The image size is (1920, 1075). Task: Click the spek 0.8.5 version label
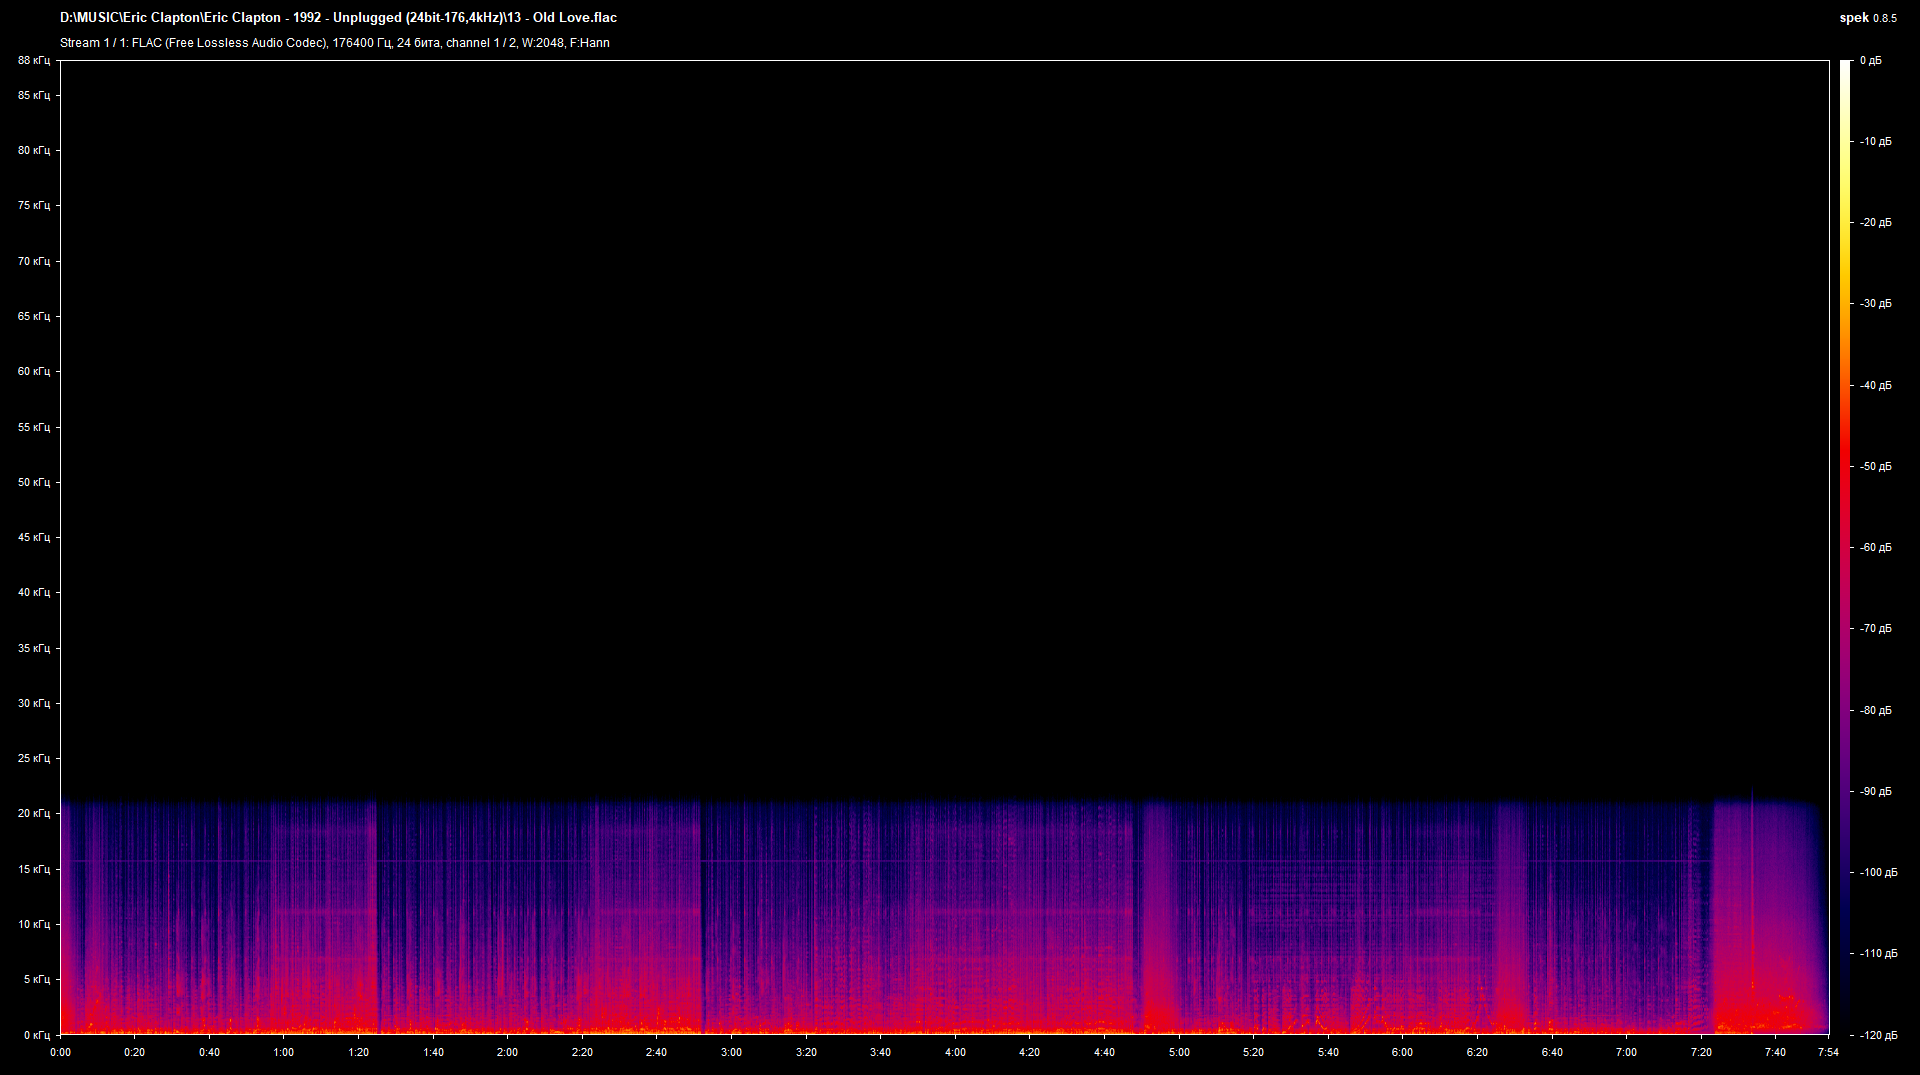(x=1868, y=17)
